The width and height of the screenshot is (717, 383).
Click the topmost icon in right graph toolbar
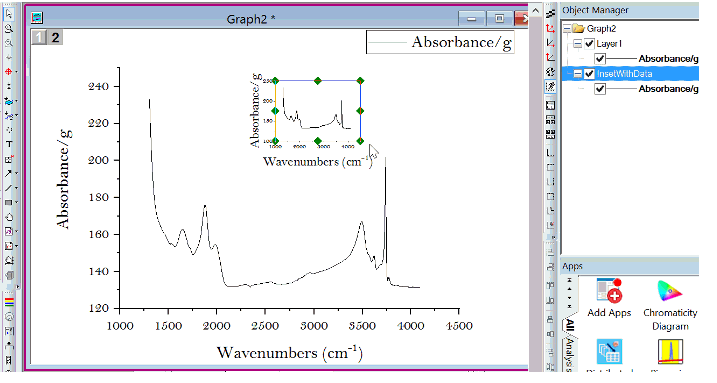(551, 14)
